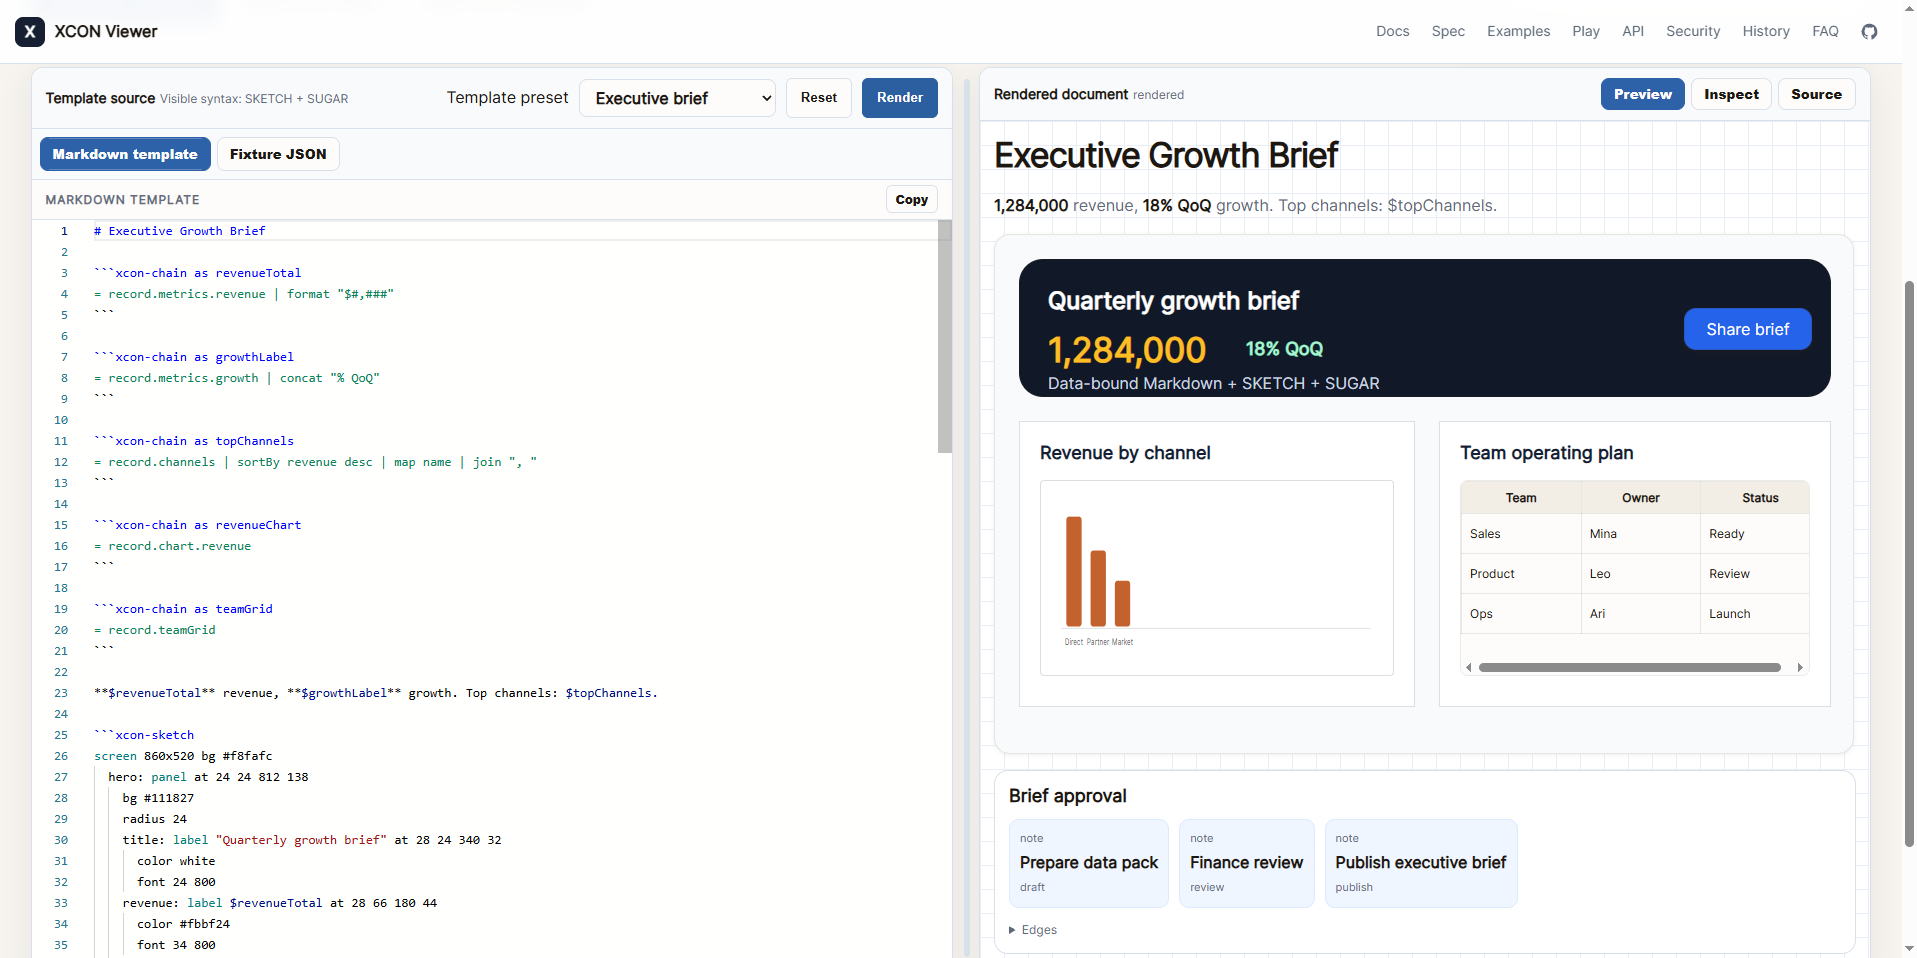Select the Inspect view tab
This screenshot has width=1917, height=958.
pyautogui.click(x=1731, y=94)
